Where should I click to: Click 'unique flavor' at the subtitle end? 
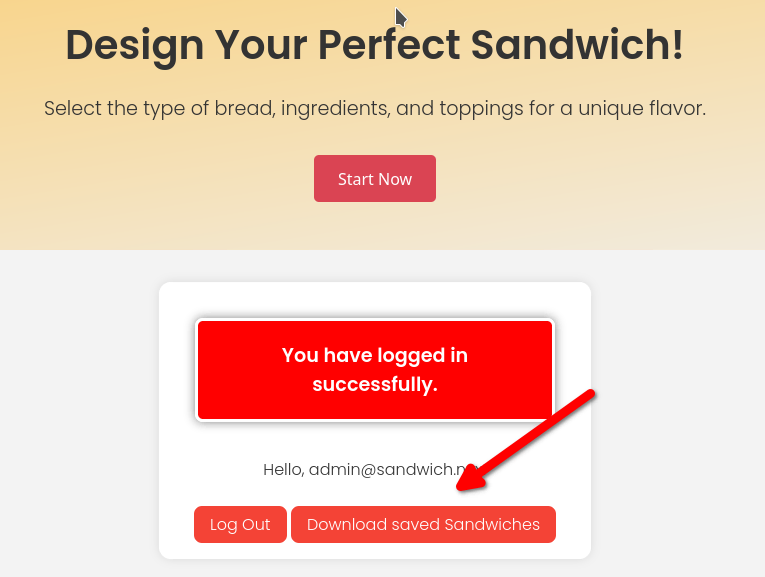pyautogui.click(x=642, y=108)
